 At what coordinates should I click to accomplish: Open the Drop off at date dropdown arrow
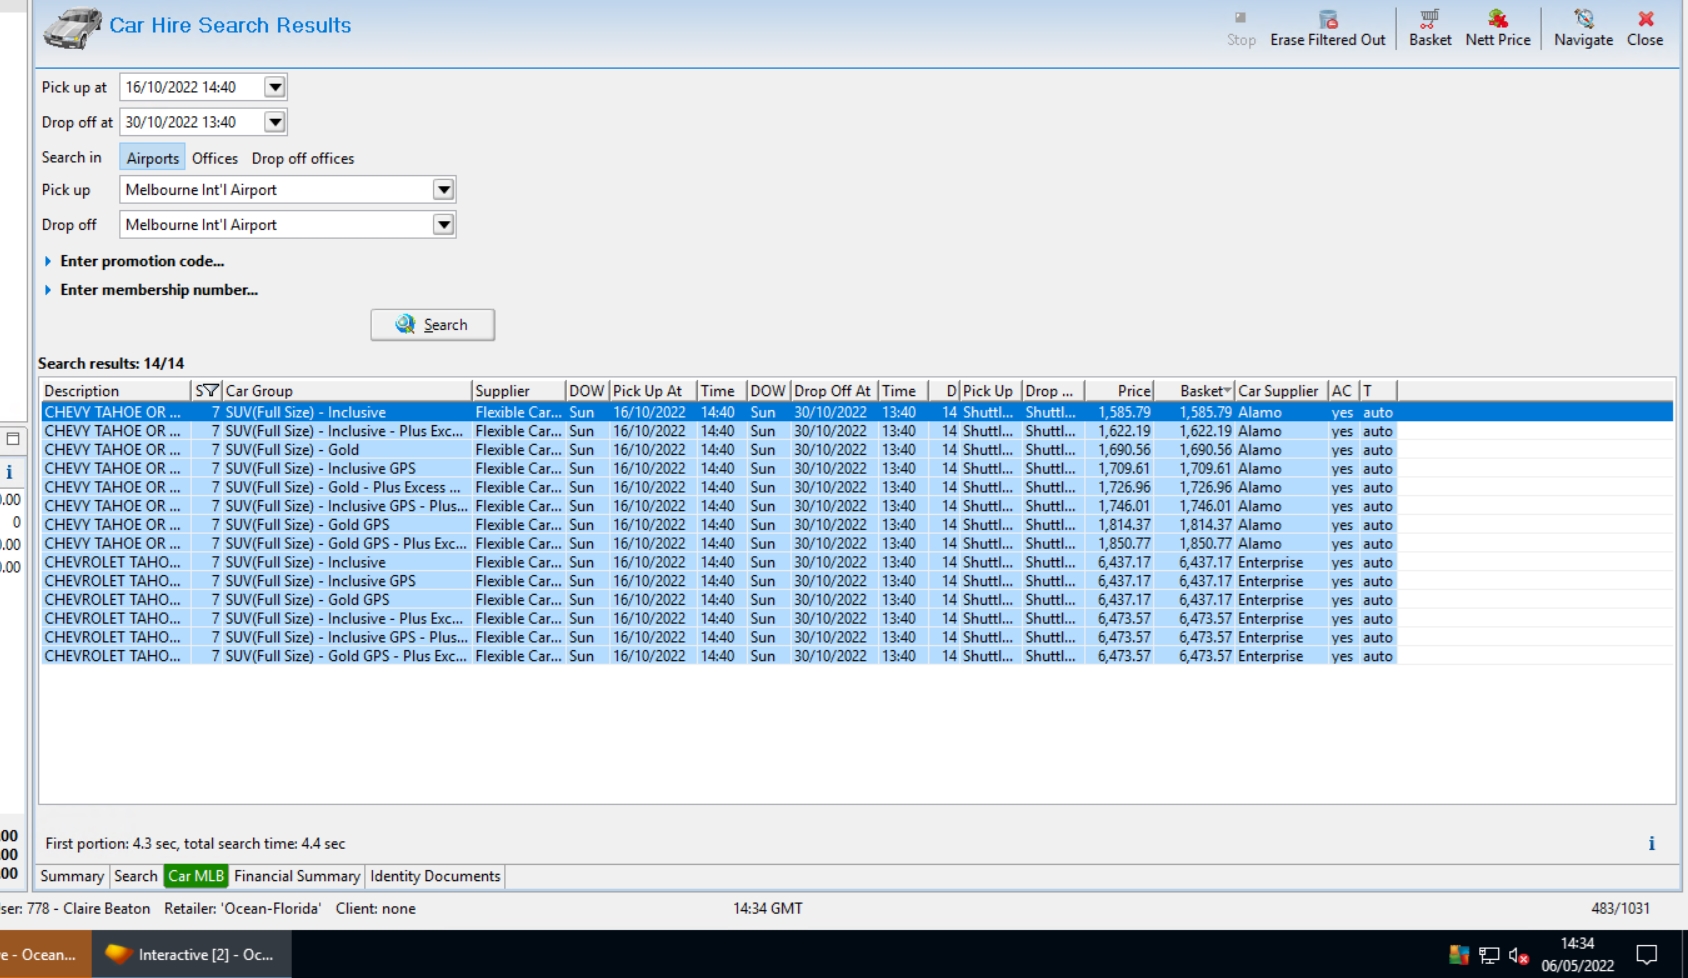click(275, 122)
